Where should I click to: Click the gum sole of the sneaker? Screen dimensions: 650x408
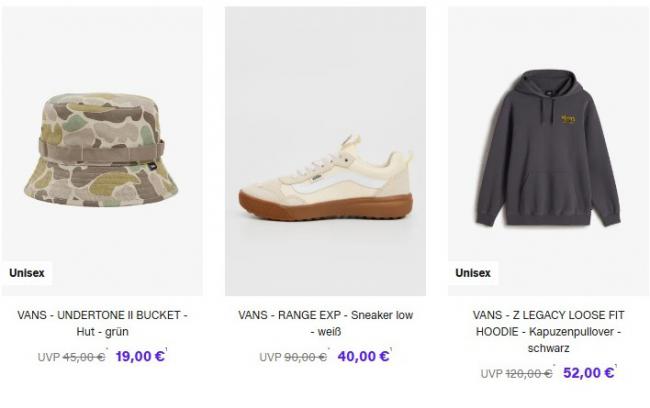click(x=326, y=206)
